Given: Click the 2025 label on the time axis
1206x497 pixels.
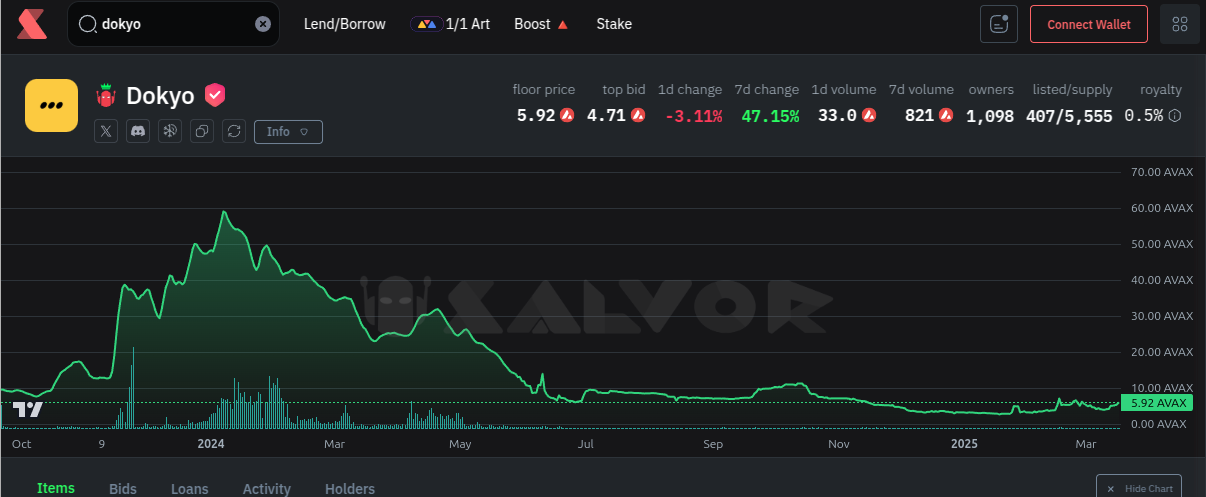Looking at the screenshot, I should point(964,443).
